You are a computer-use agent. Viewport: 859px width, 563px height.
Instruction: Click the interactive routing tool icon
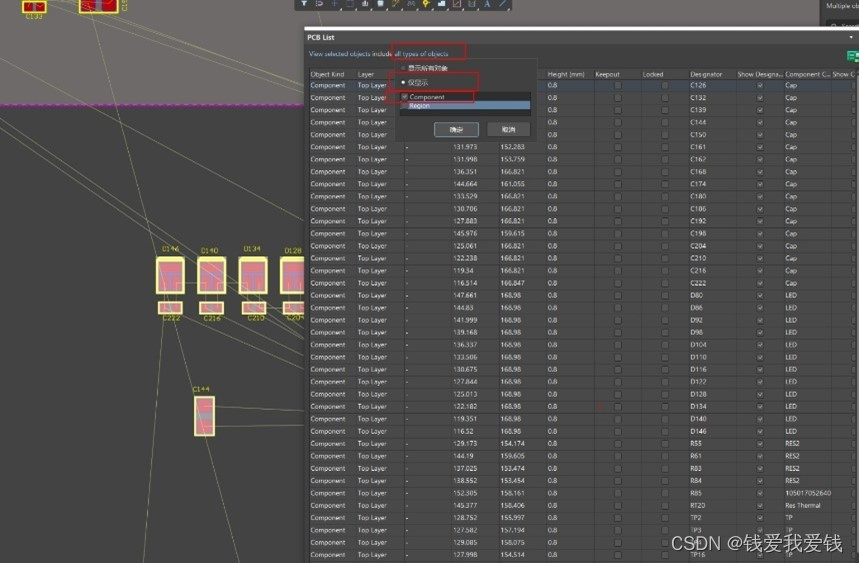(x=396, y=4)
